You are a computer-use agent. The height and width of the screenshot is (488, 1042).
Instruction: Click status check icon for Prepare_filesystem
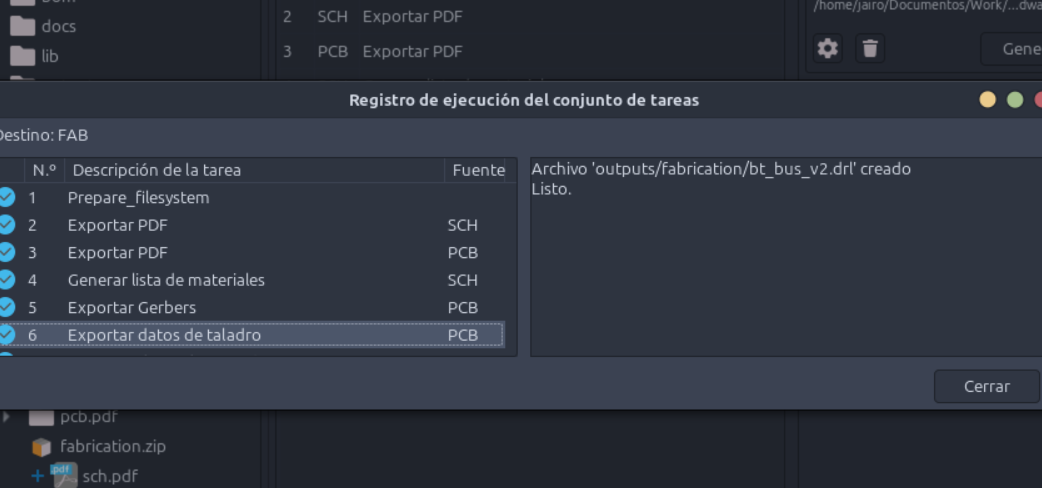click(x=6, y=197)
